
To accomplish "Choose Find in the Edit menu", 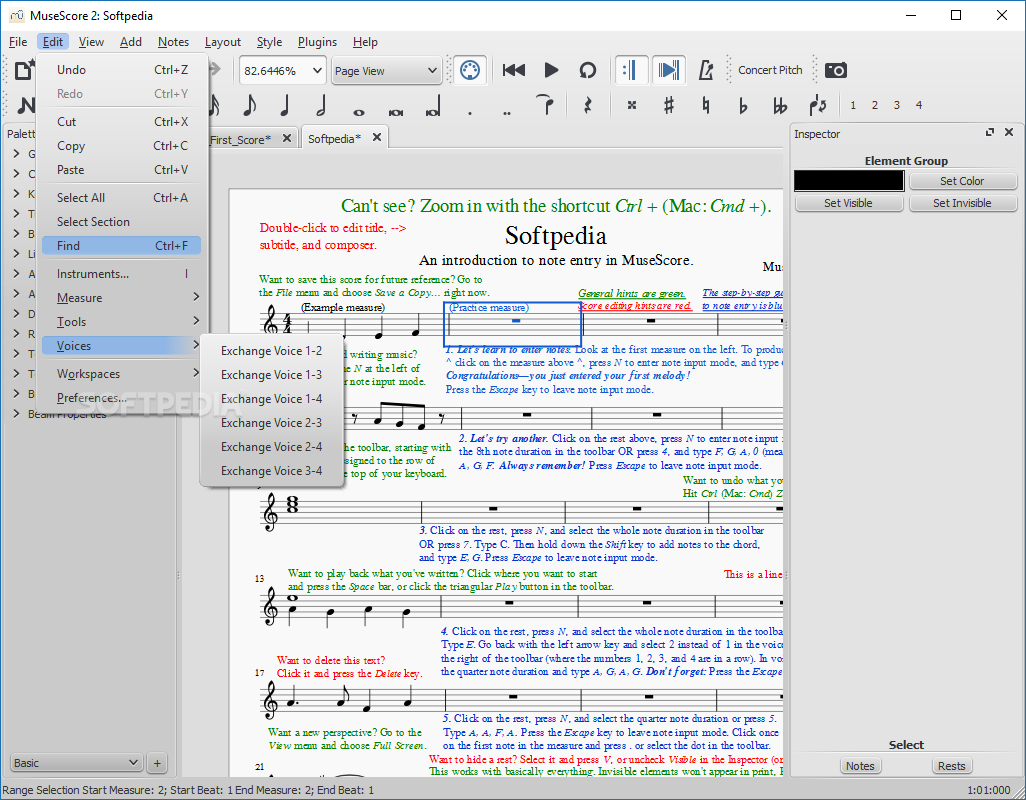I will pyautogui.click(x=121, y=245).
